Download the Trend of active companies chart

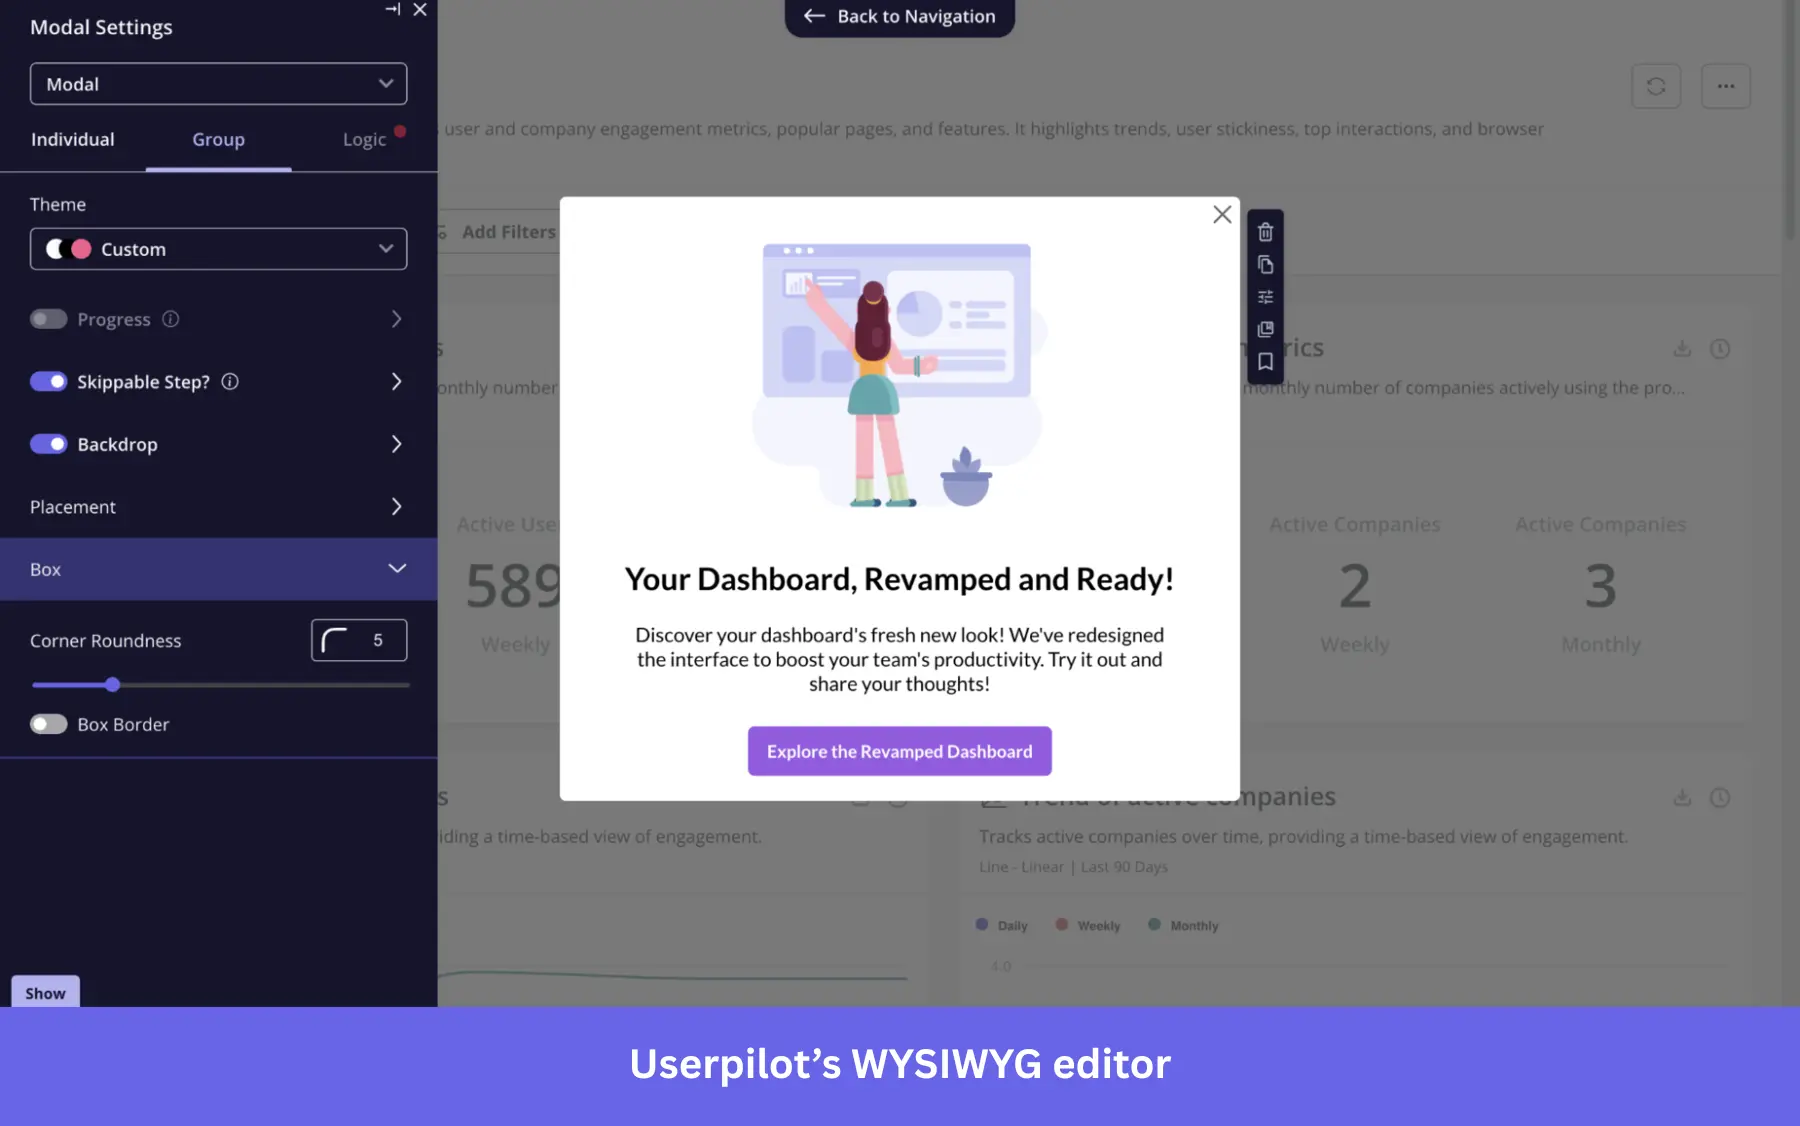point(1681,797)
